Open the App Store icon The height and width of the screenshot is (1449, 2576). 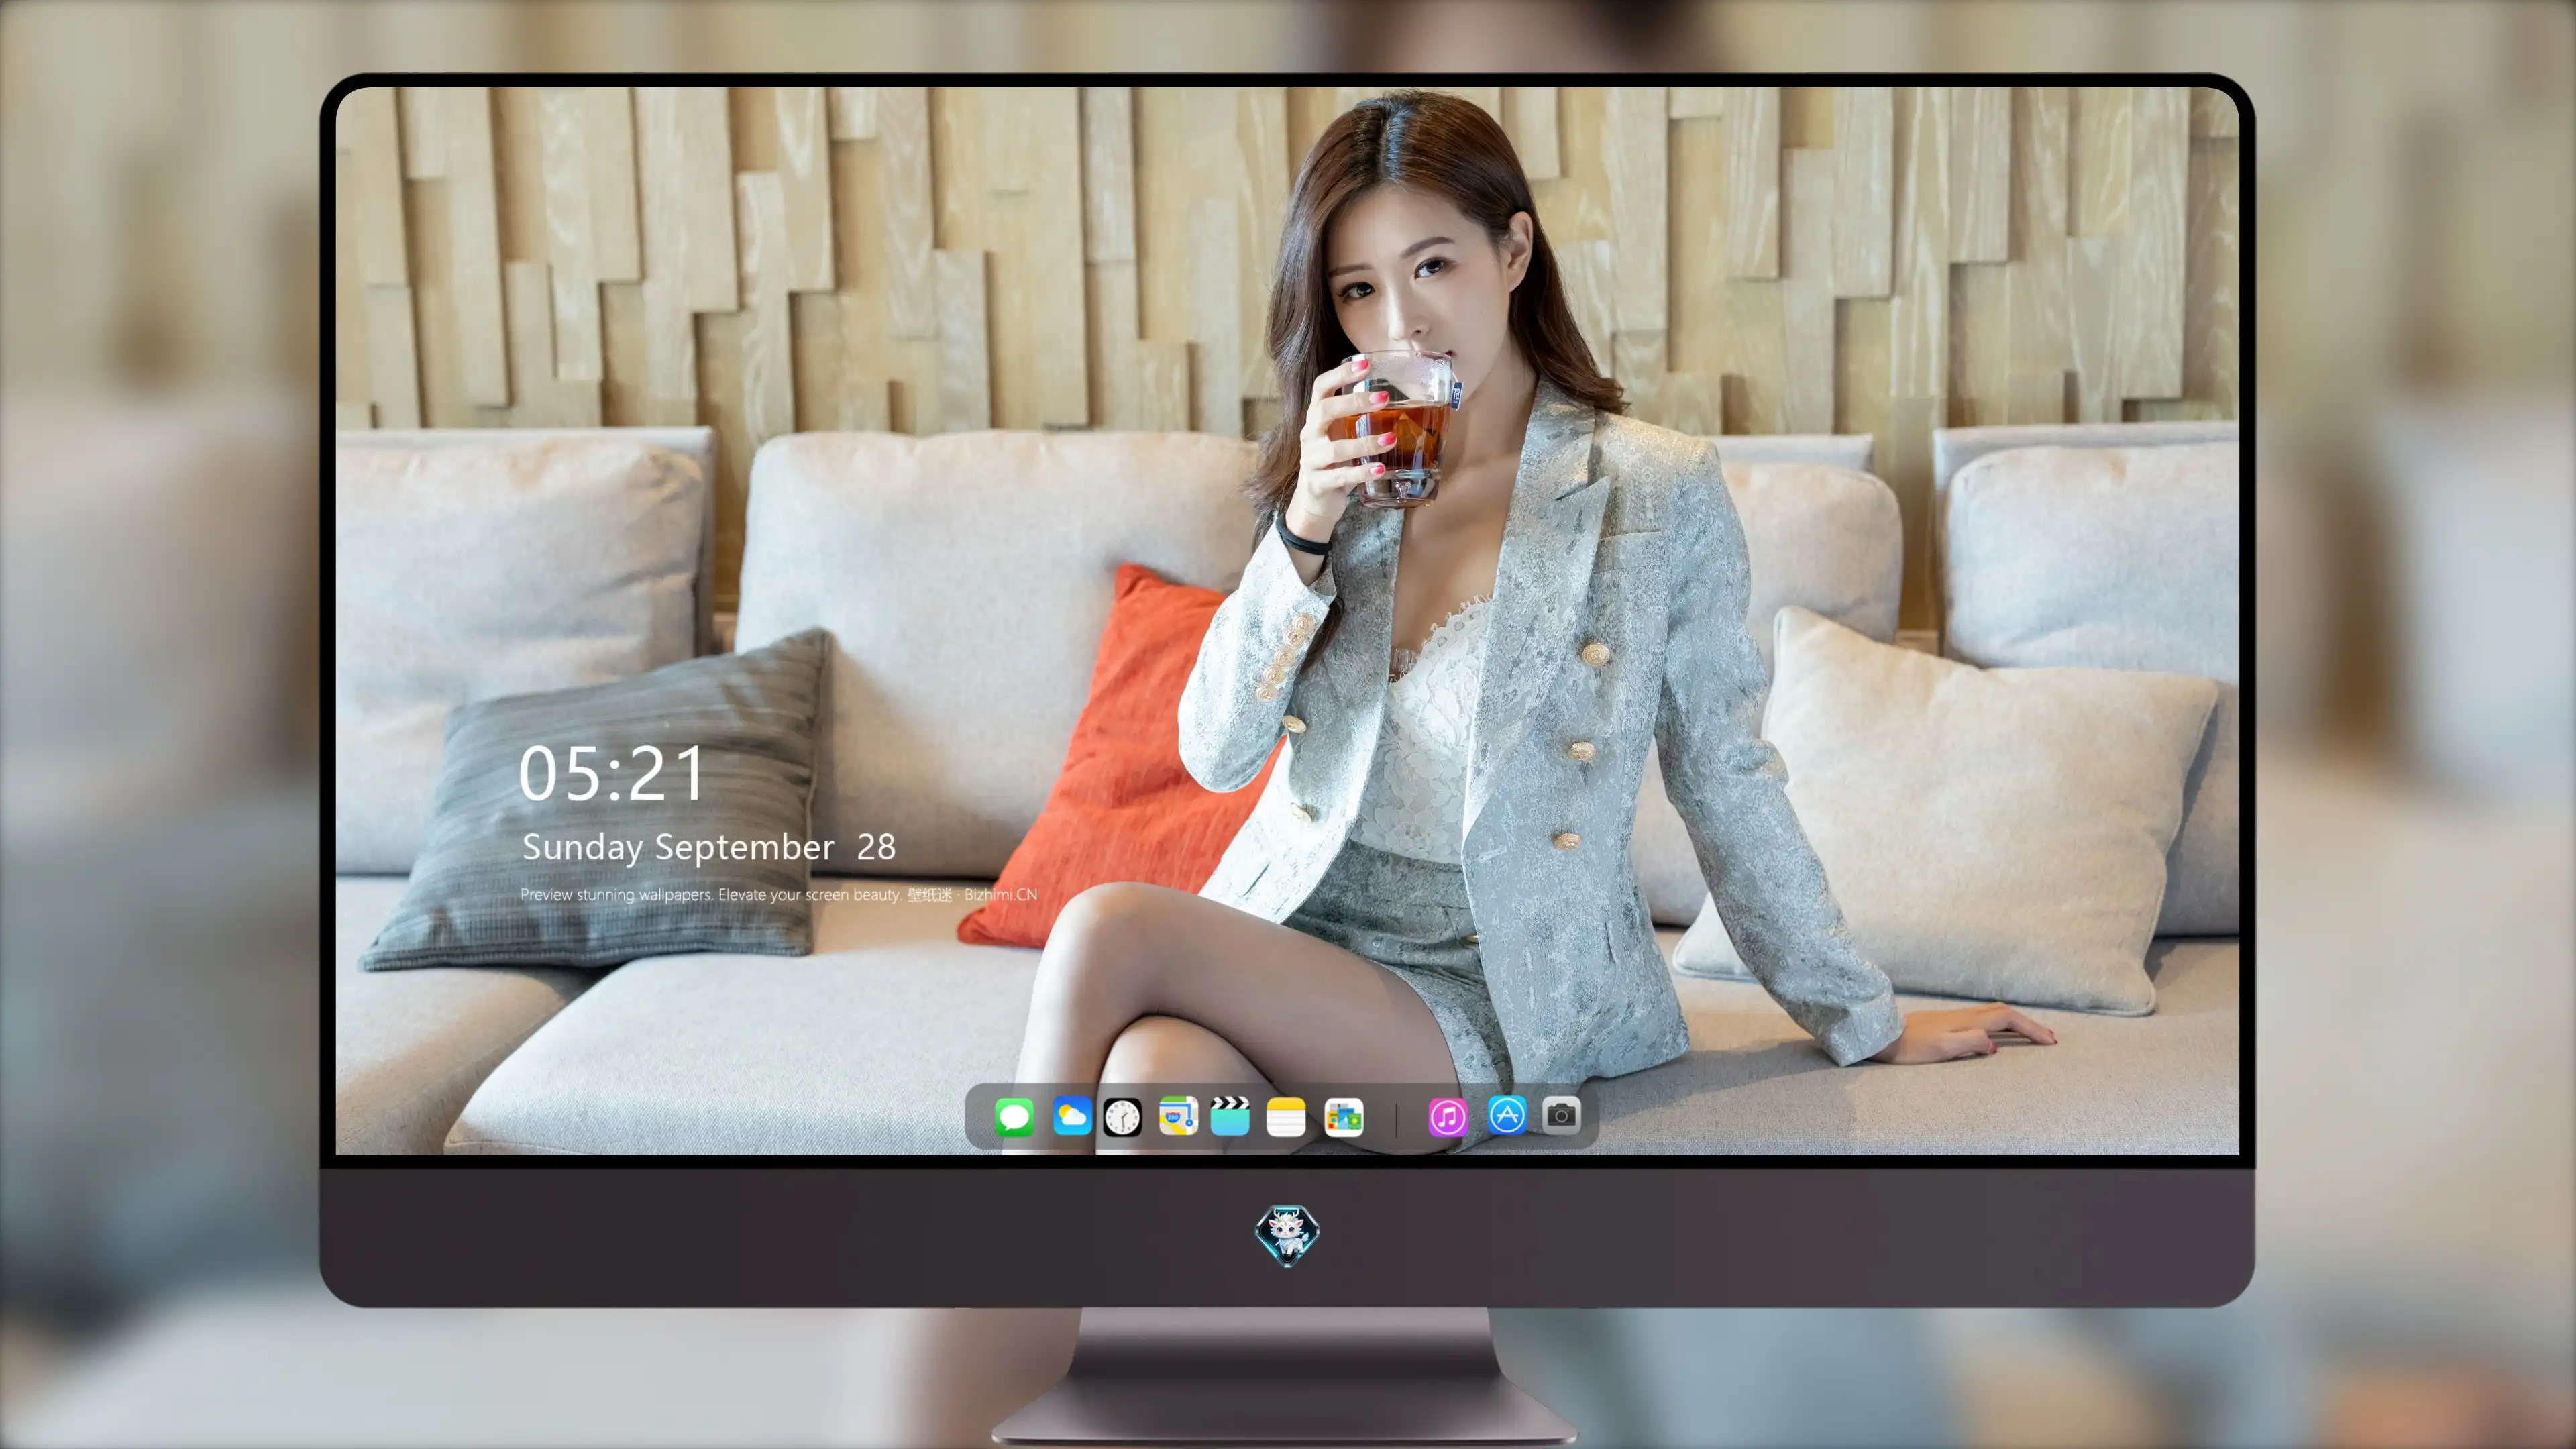[1507, 1116]
